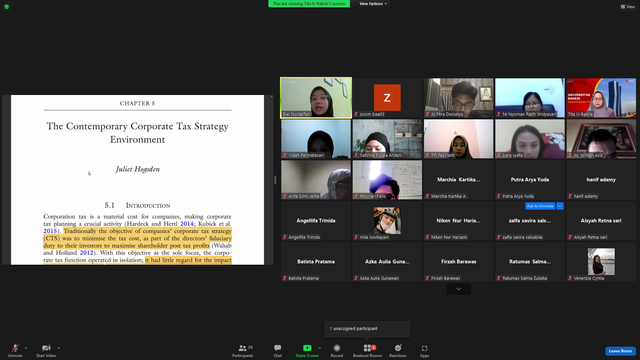Click the chapter title heading in document
The width and height of the screenshot is (640, 360).
pyautogui.click(x=137, y=133)
